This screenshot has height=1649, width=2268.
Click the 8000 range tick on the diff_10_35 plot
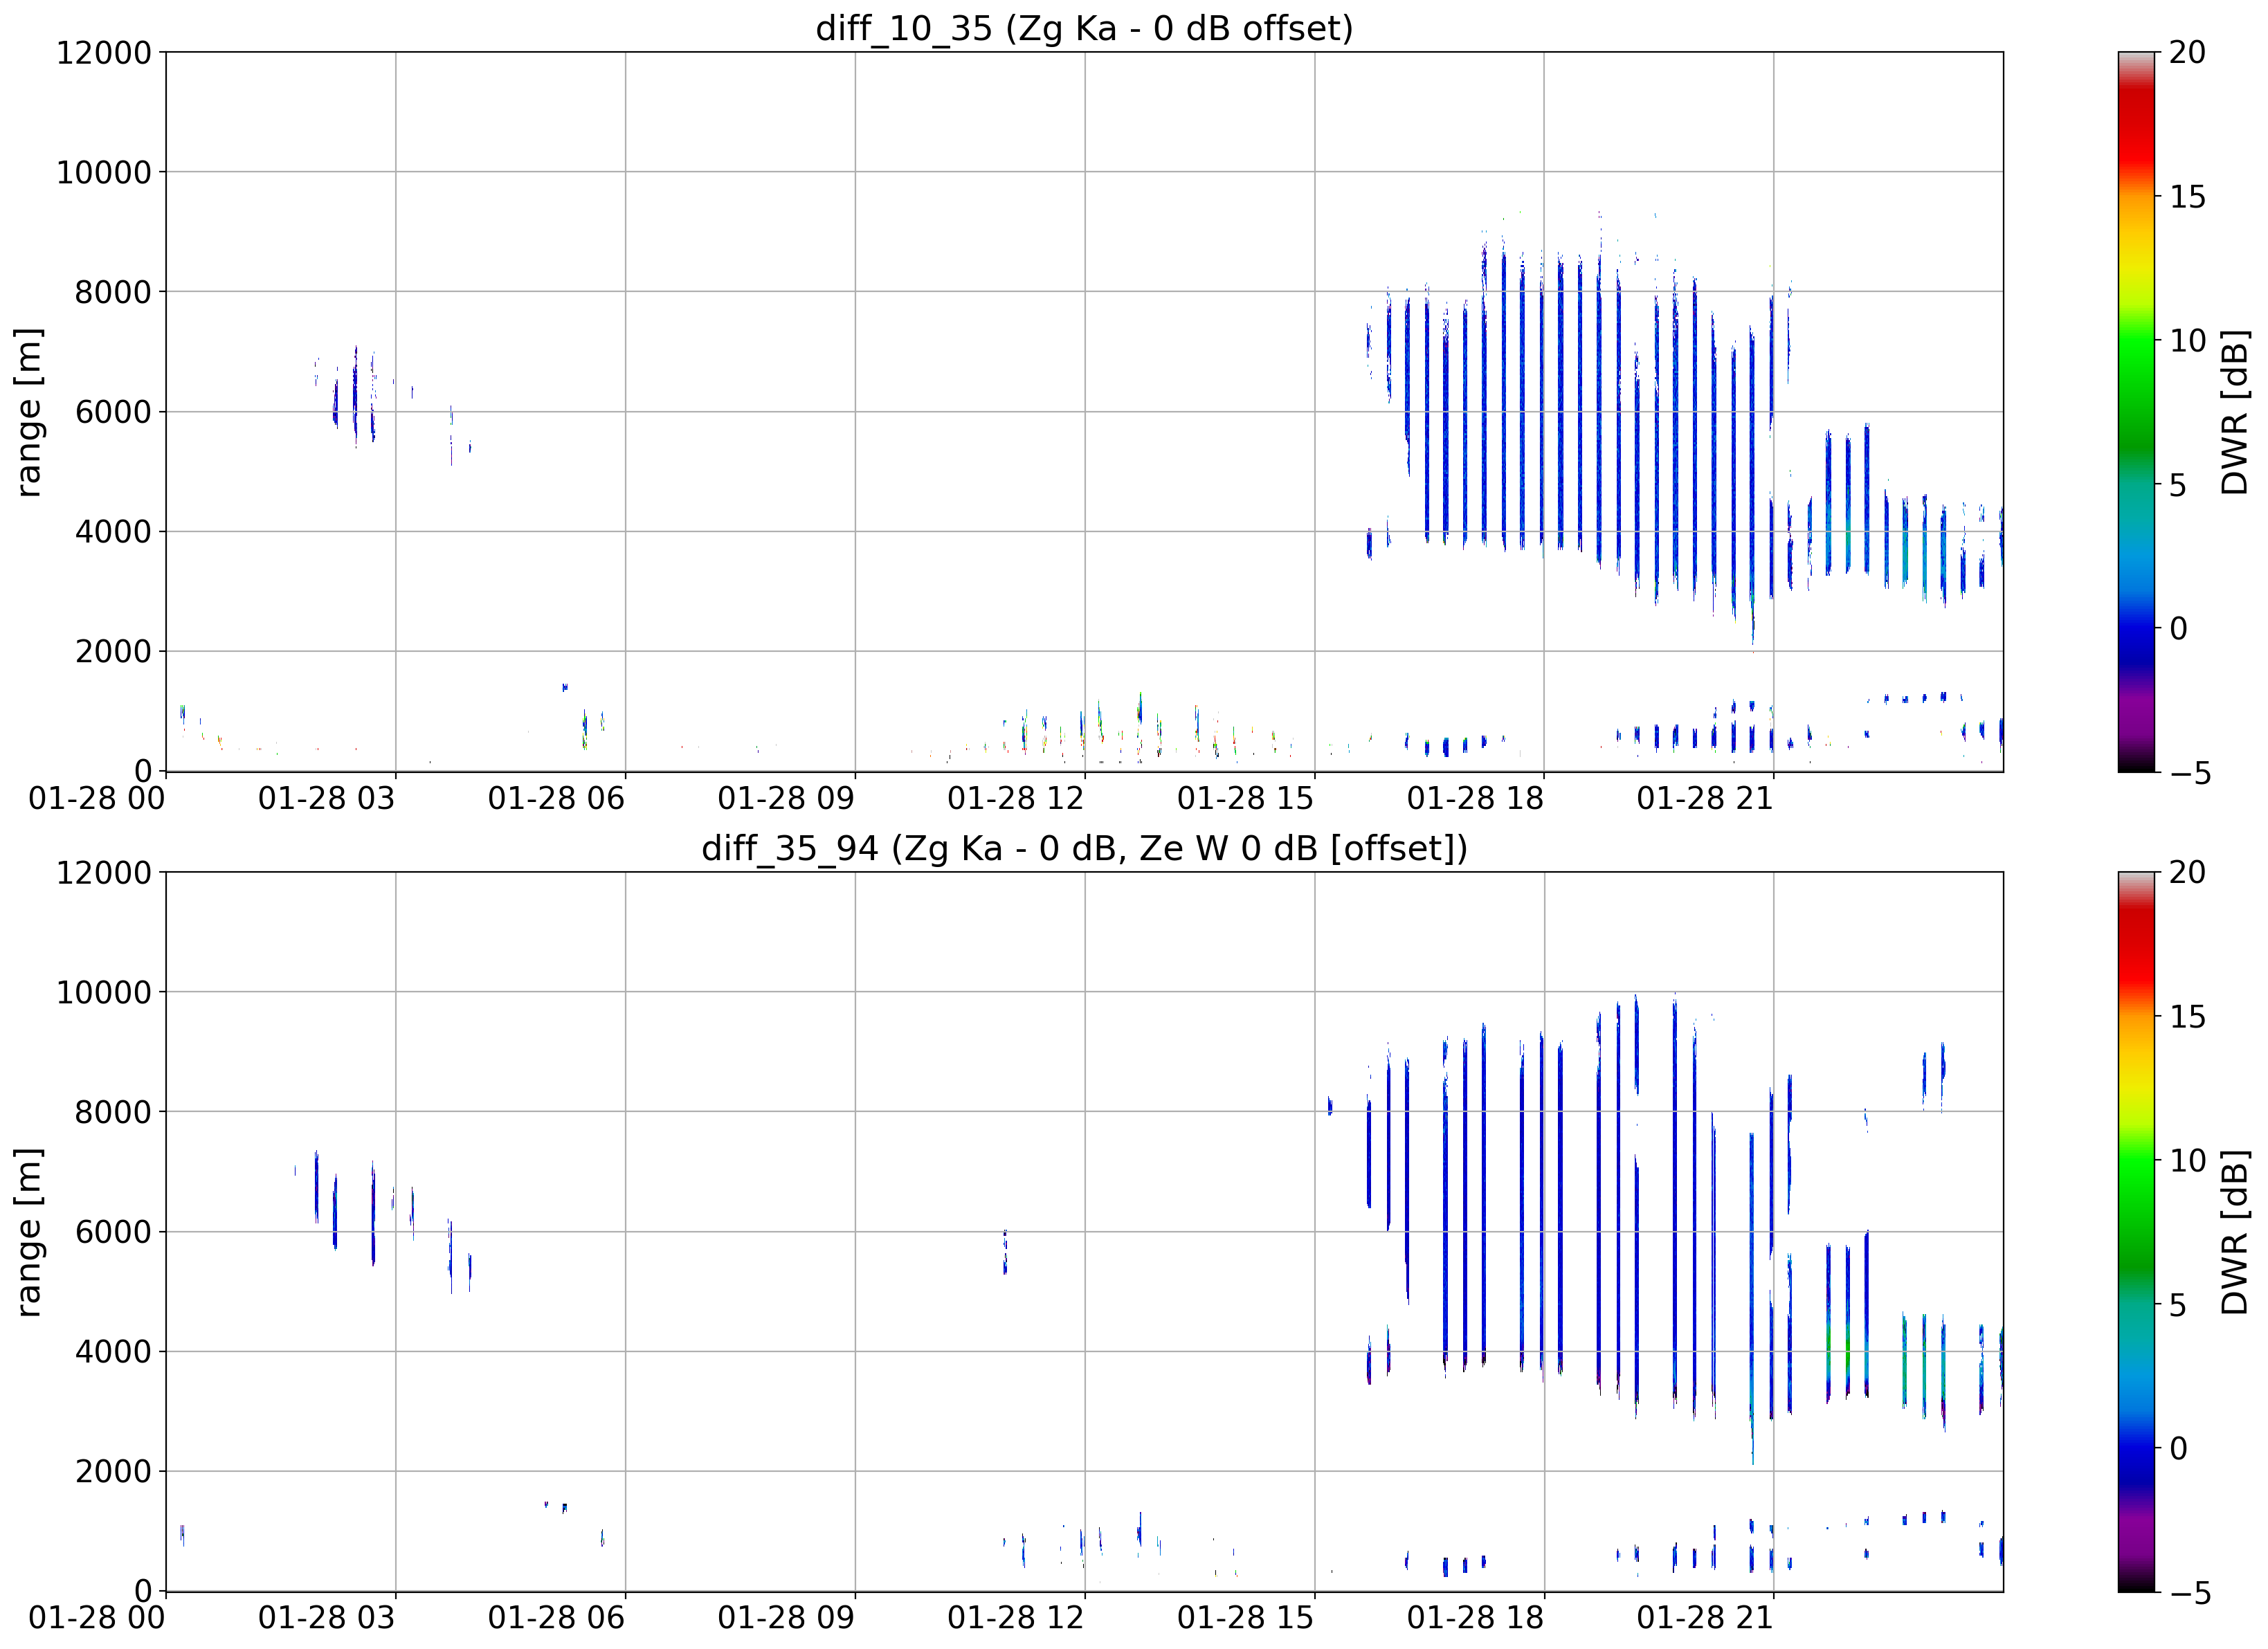[x=113, y=292]
